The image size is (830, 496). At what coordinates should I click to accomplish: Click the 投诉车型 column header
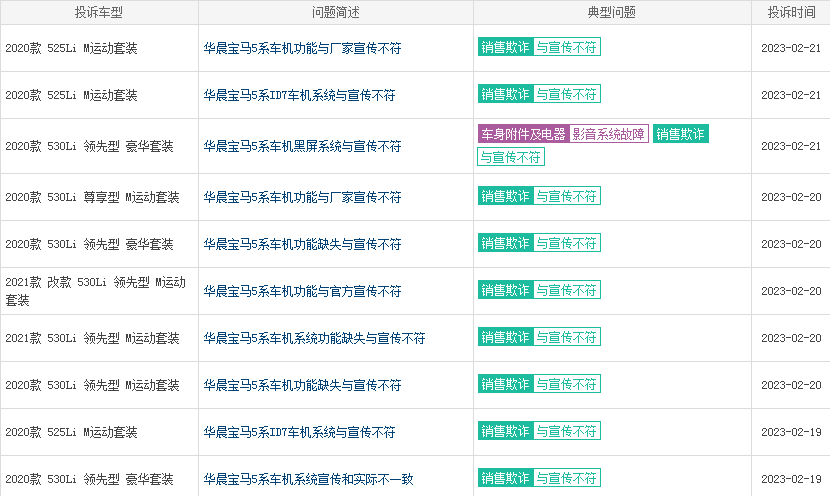(x=99, y=12)
